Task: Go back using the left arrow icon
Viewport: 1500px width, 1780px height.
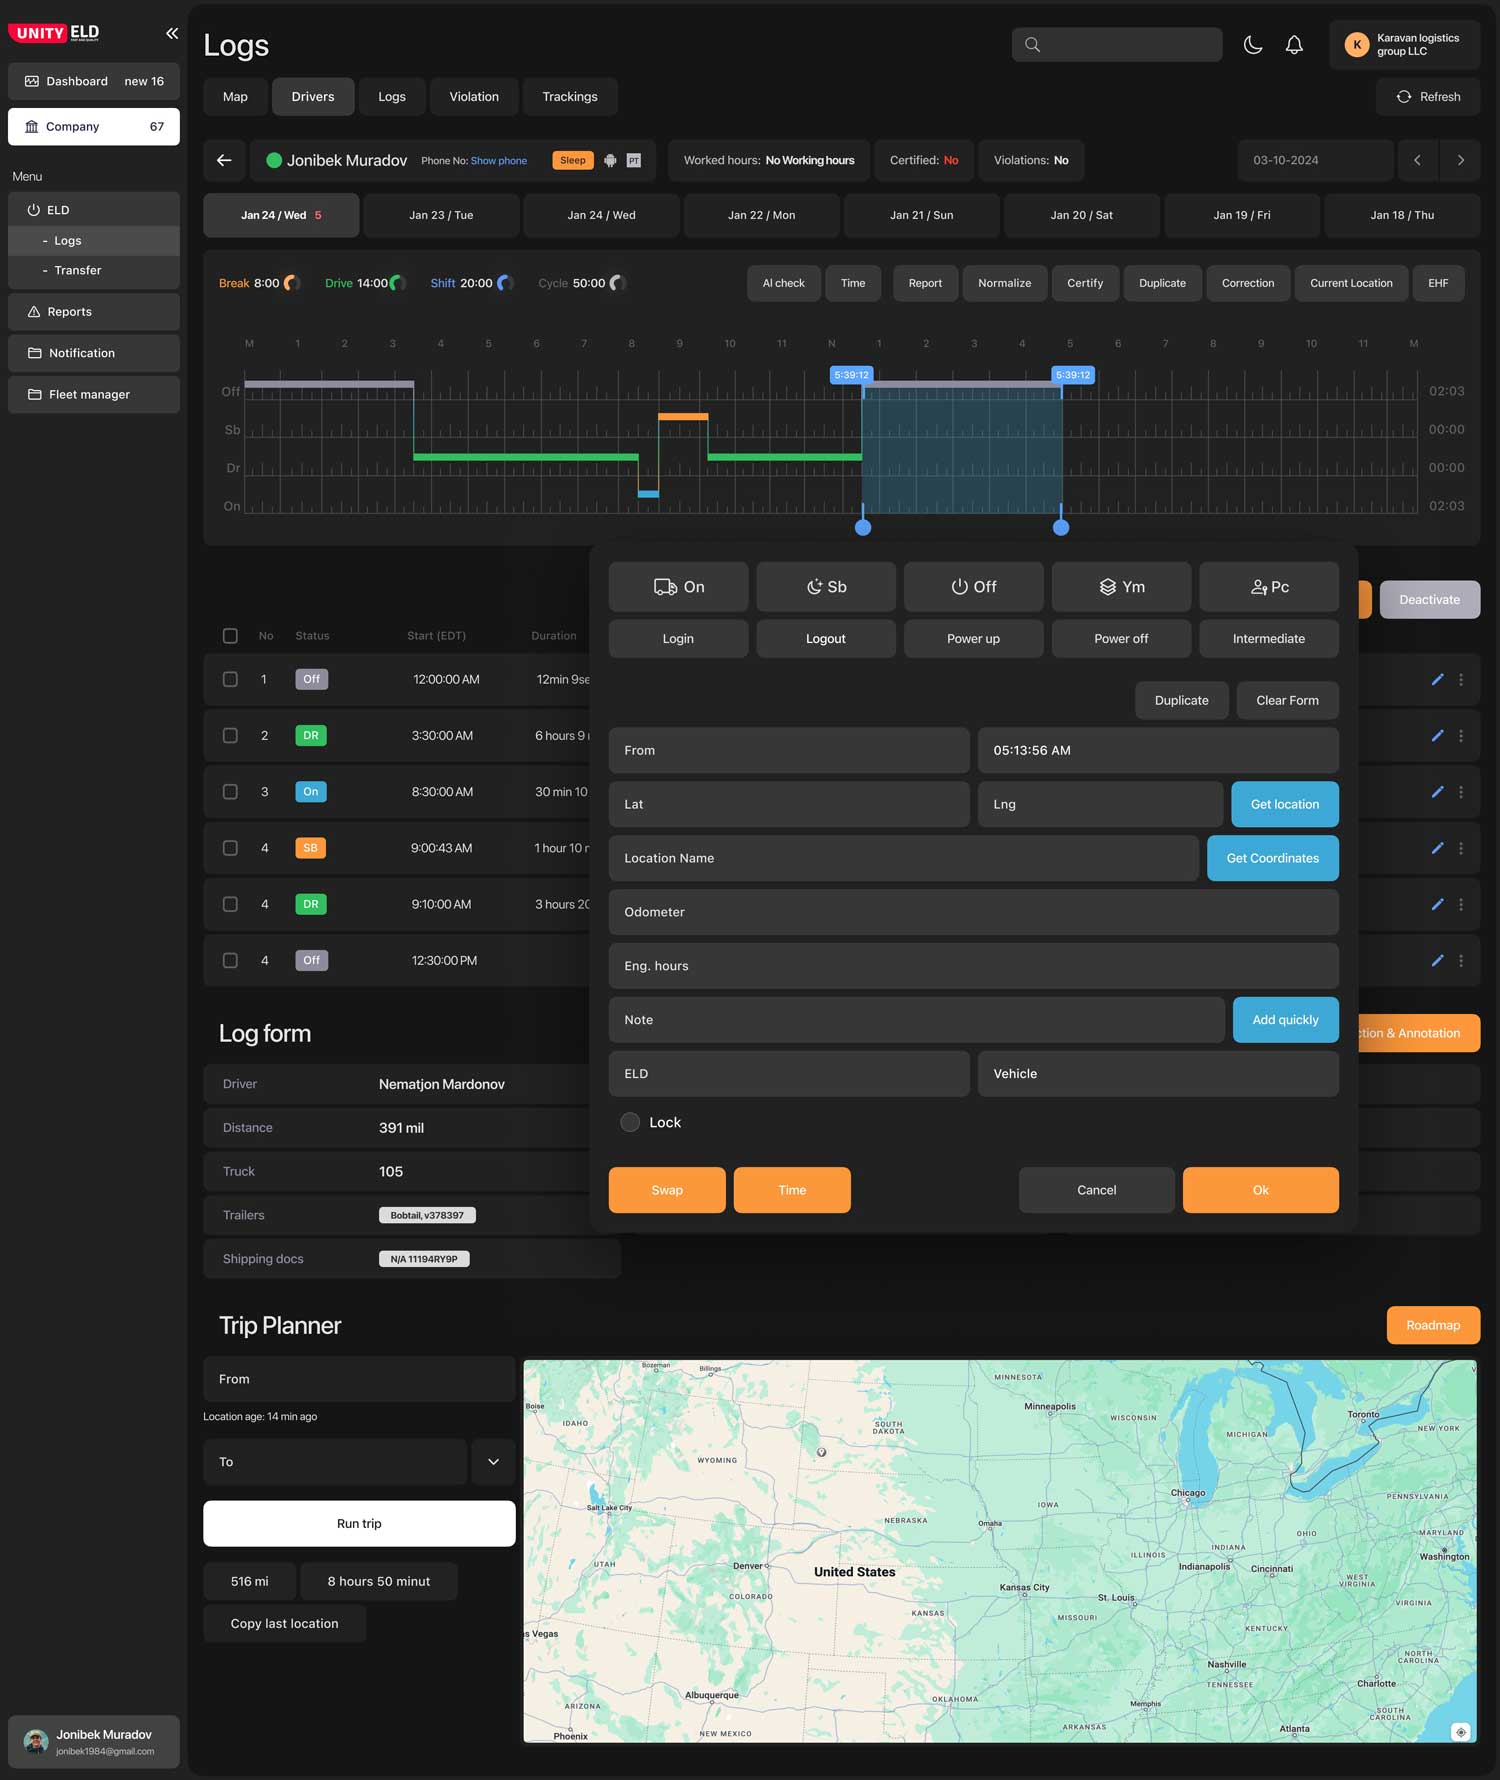Action: (x=224, y=160)
